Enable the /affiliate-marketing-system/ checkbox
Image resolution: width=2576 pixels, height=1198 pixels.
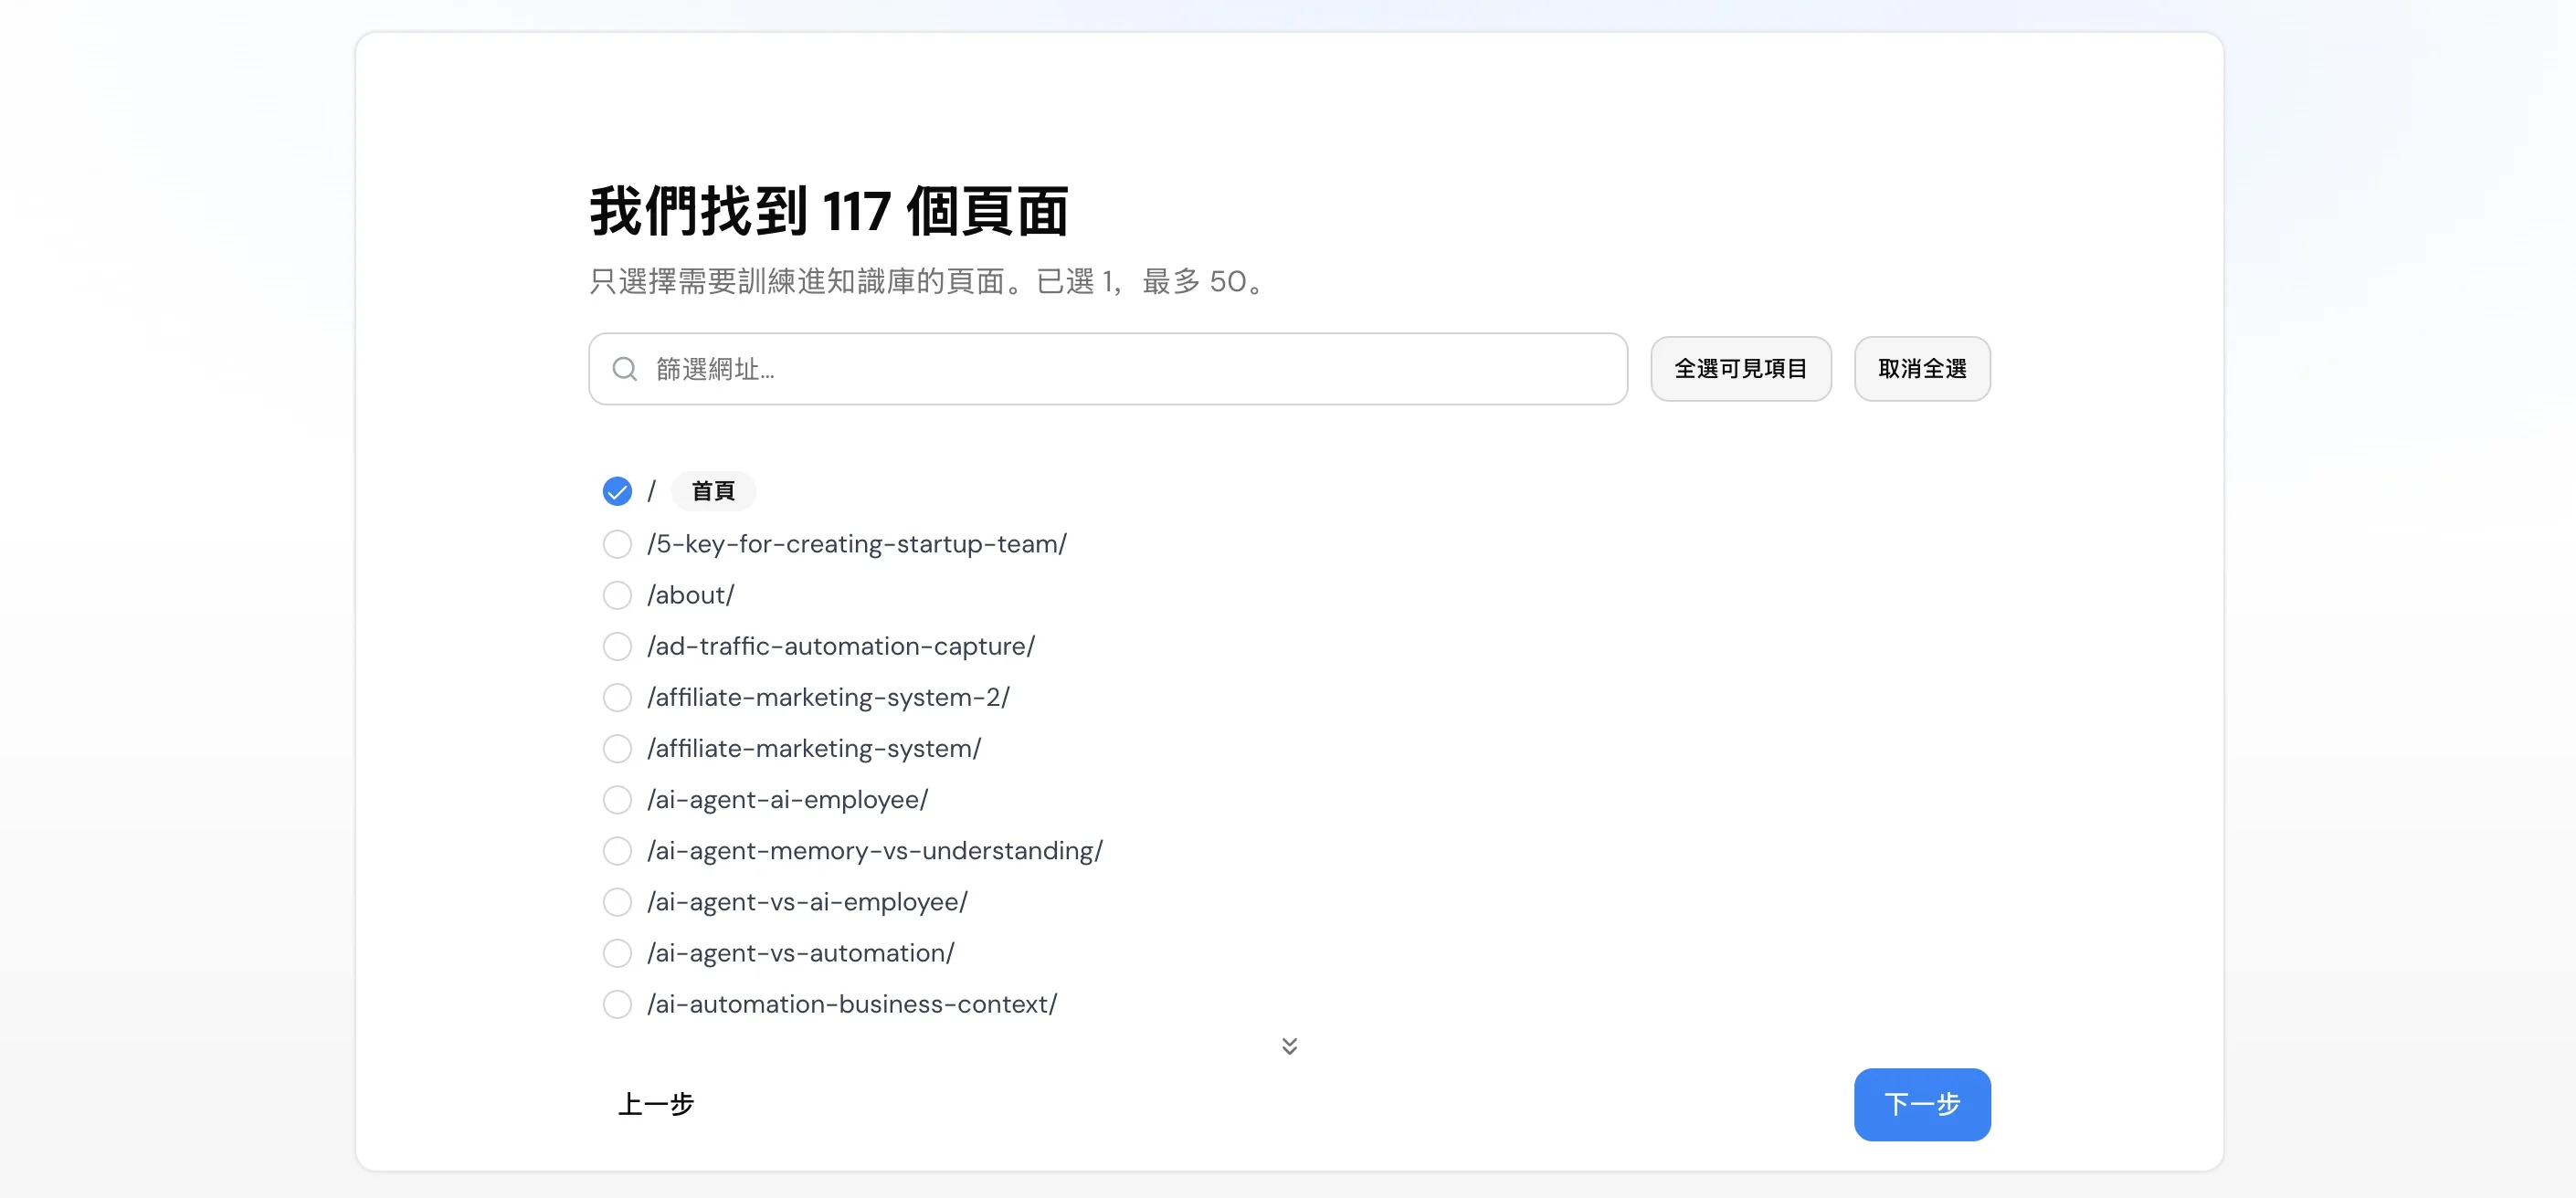point(617,748)
